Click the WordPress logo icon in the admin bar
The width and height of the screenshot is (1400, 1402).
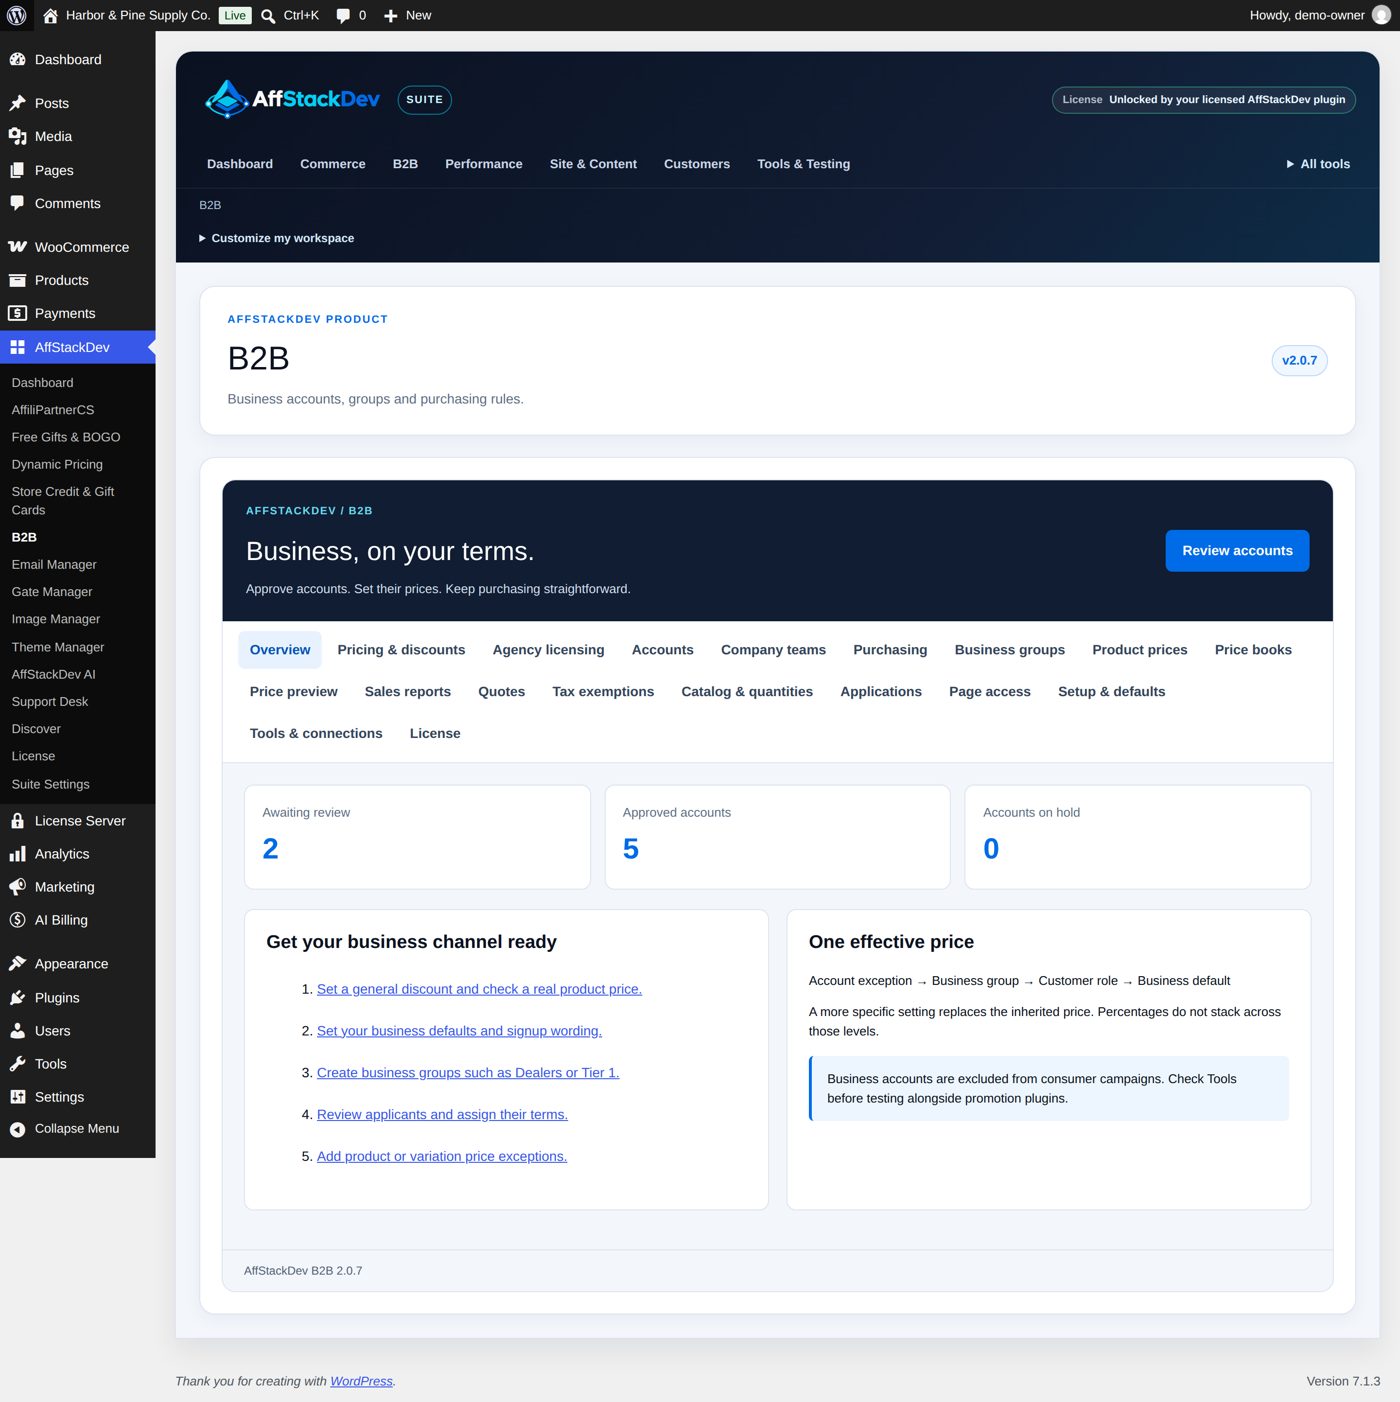(x=16, y=15)
